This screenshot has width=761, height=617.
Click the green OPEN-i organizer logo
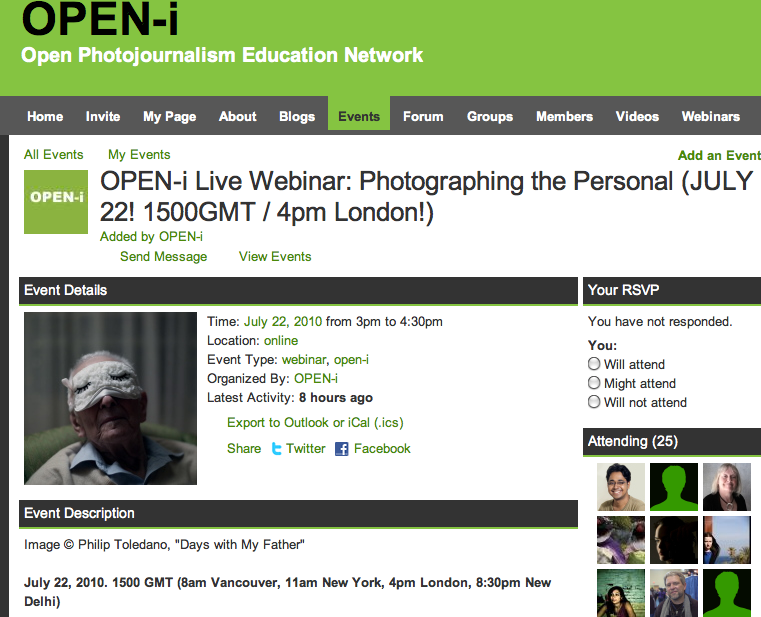(56, 202)
